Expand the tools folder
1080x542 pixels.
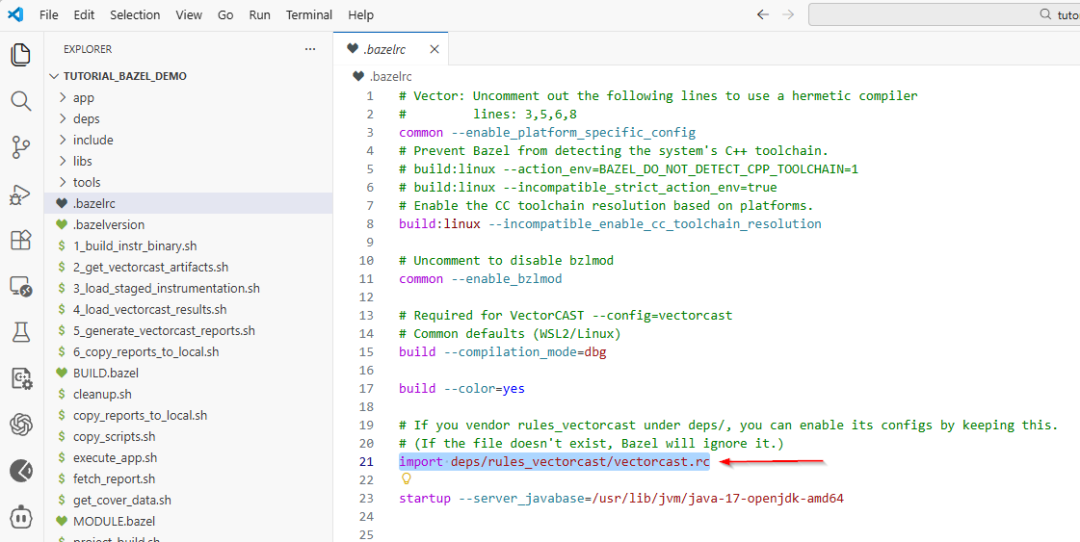188,182
